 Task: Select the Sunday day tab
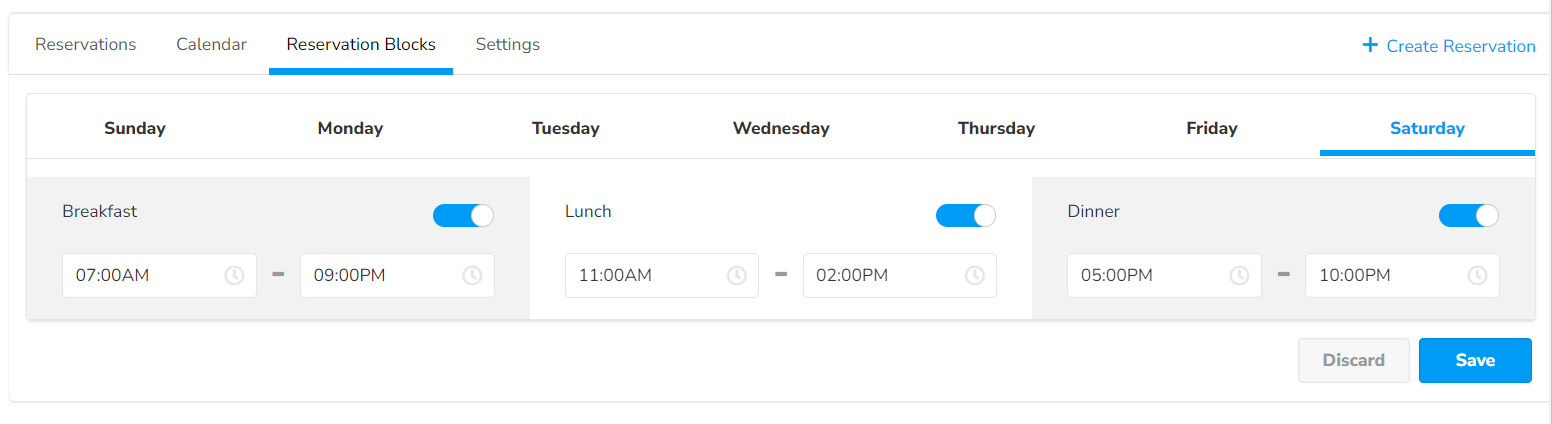click(x=135, y=128)
